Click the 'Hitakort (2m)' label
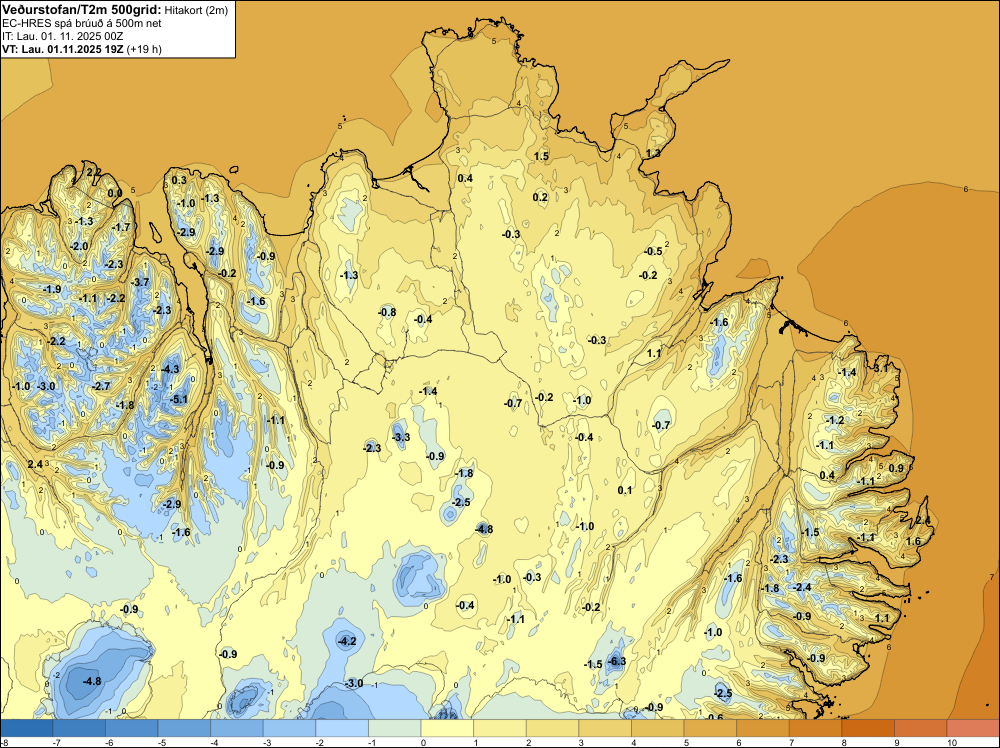 click(196, 10)
